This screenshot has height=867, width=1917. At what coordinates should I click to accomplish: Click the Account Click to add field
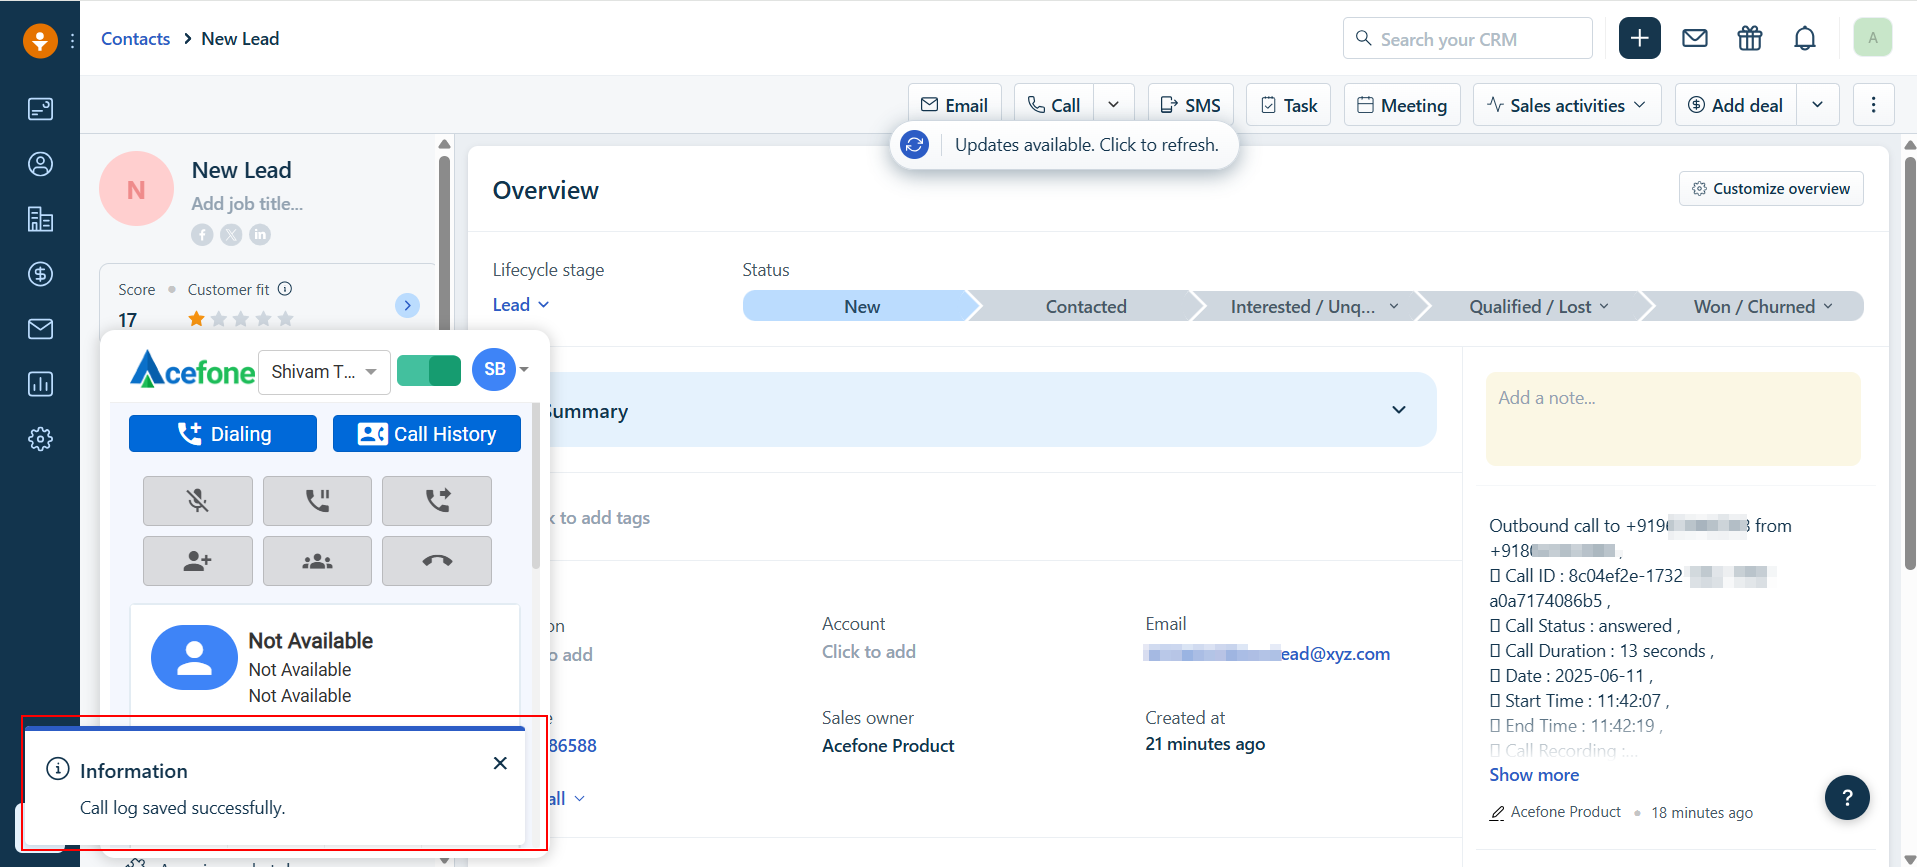click(869, 652)
